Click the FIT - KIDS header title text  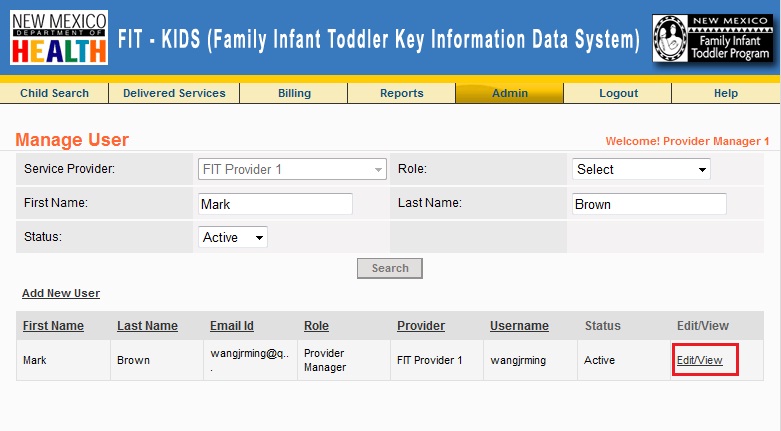coord(379,40)
